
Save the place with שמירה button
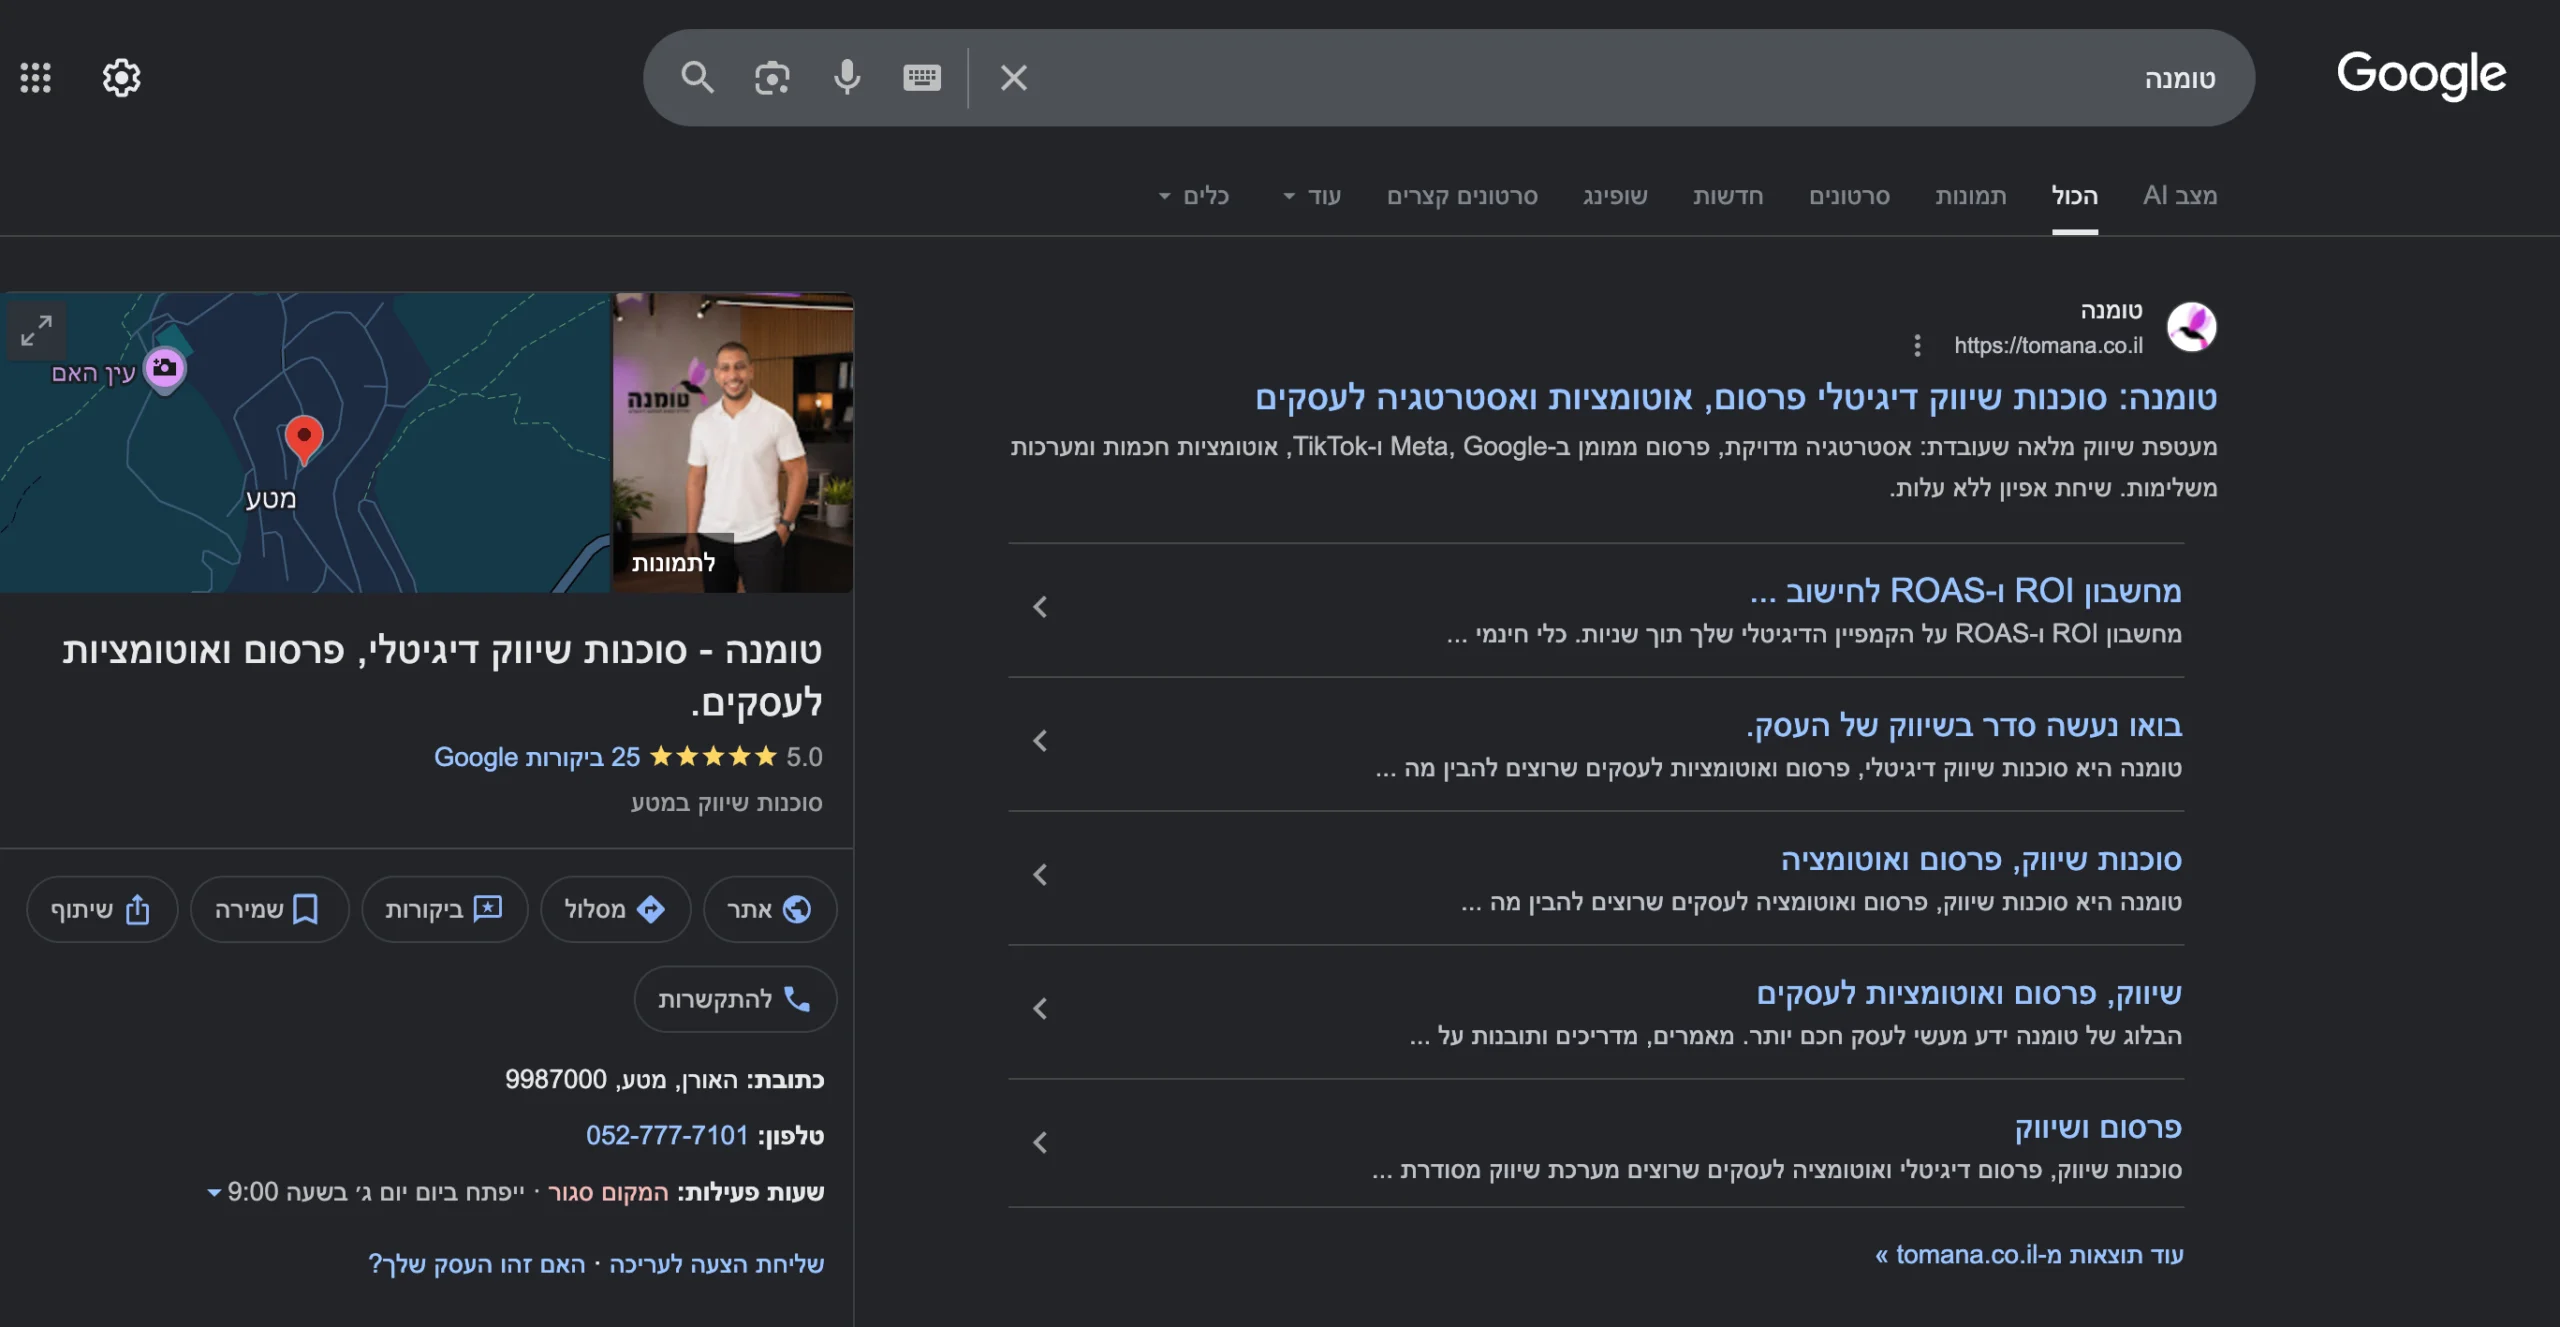[268, 909]
